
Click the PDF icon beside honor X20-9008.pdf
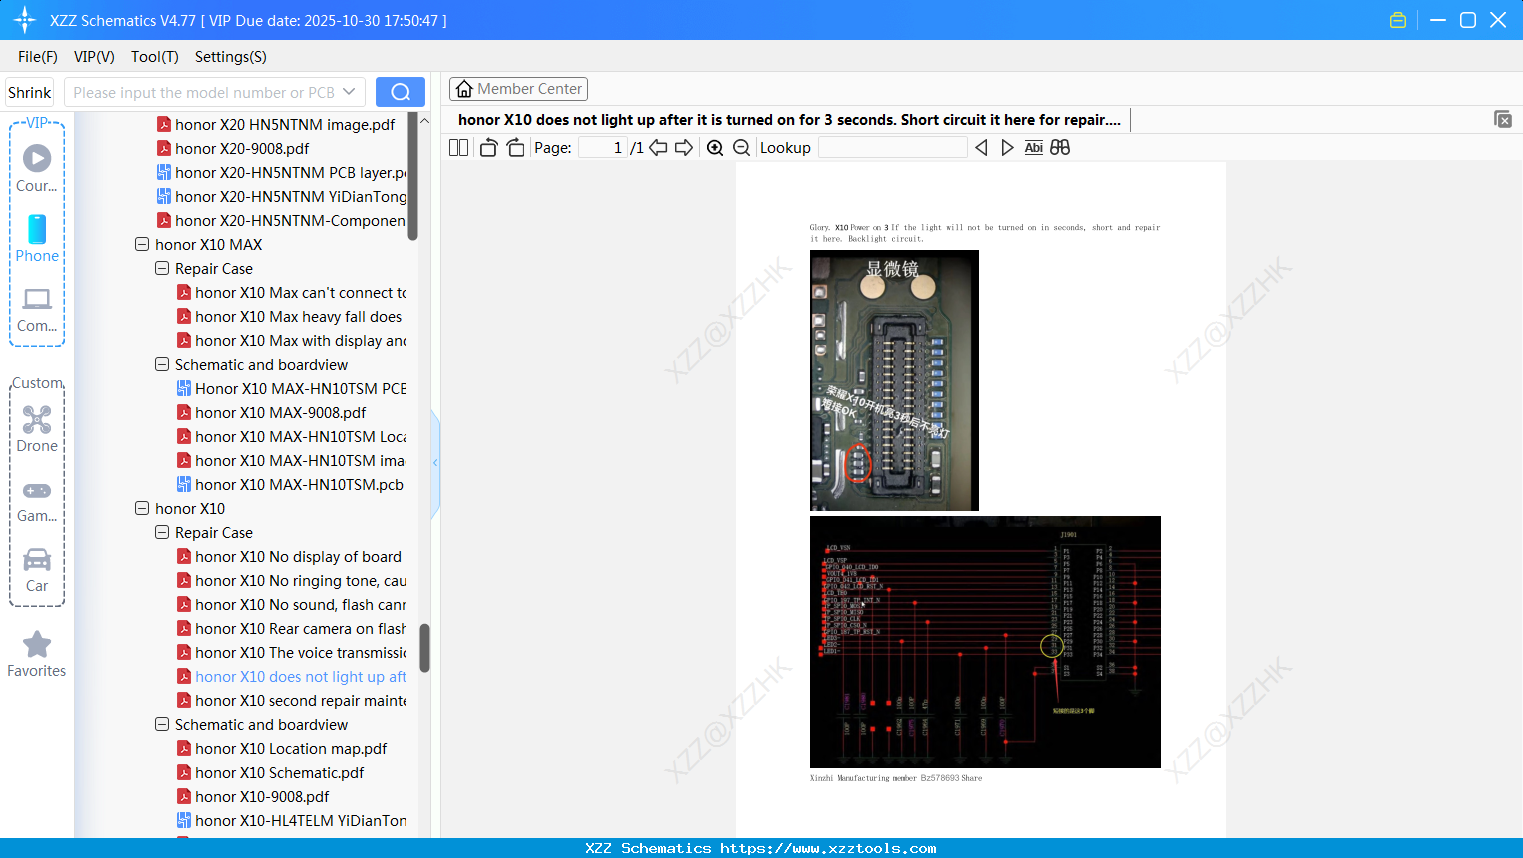(164, 148)
